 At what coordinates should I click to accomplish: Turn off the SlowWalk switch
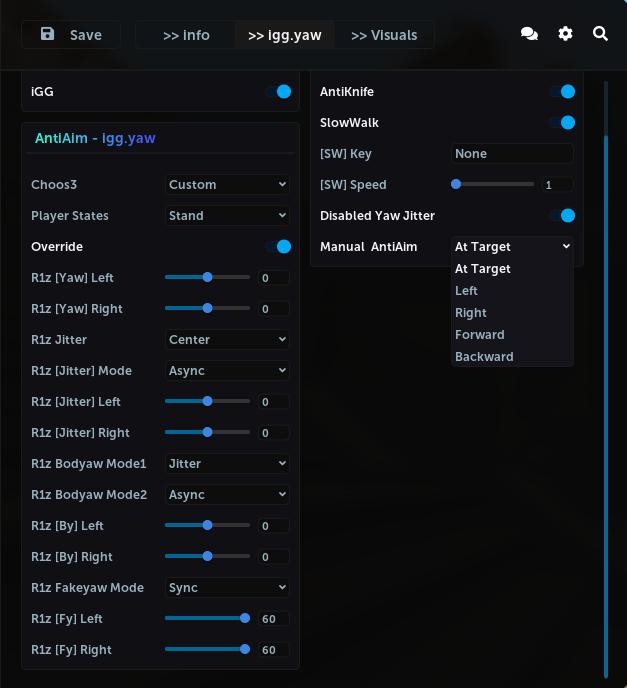pos(562,123)
